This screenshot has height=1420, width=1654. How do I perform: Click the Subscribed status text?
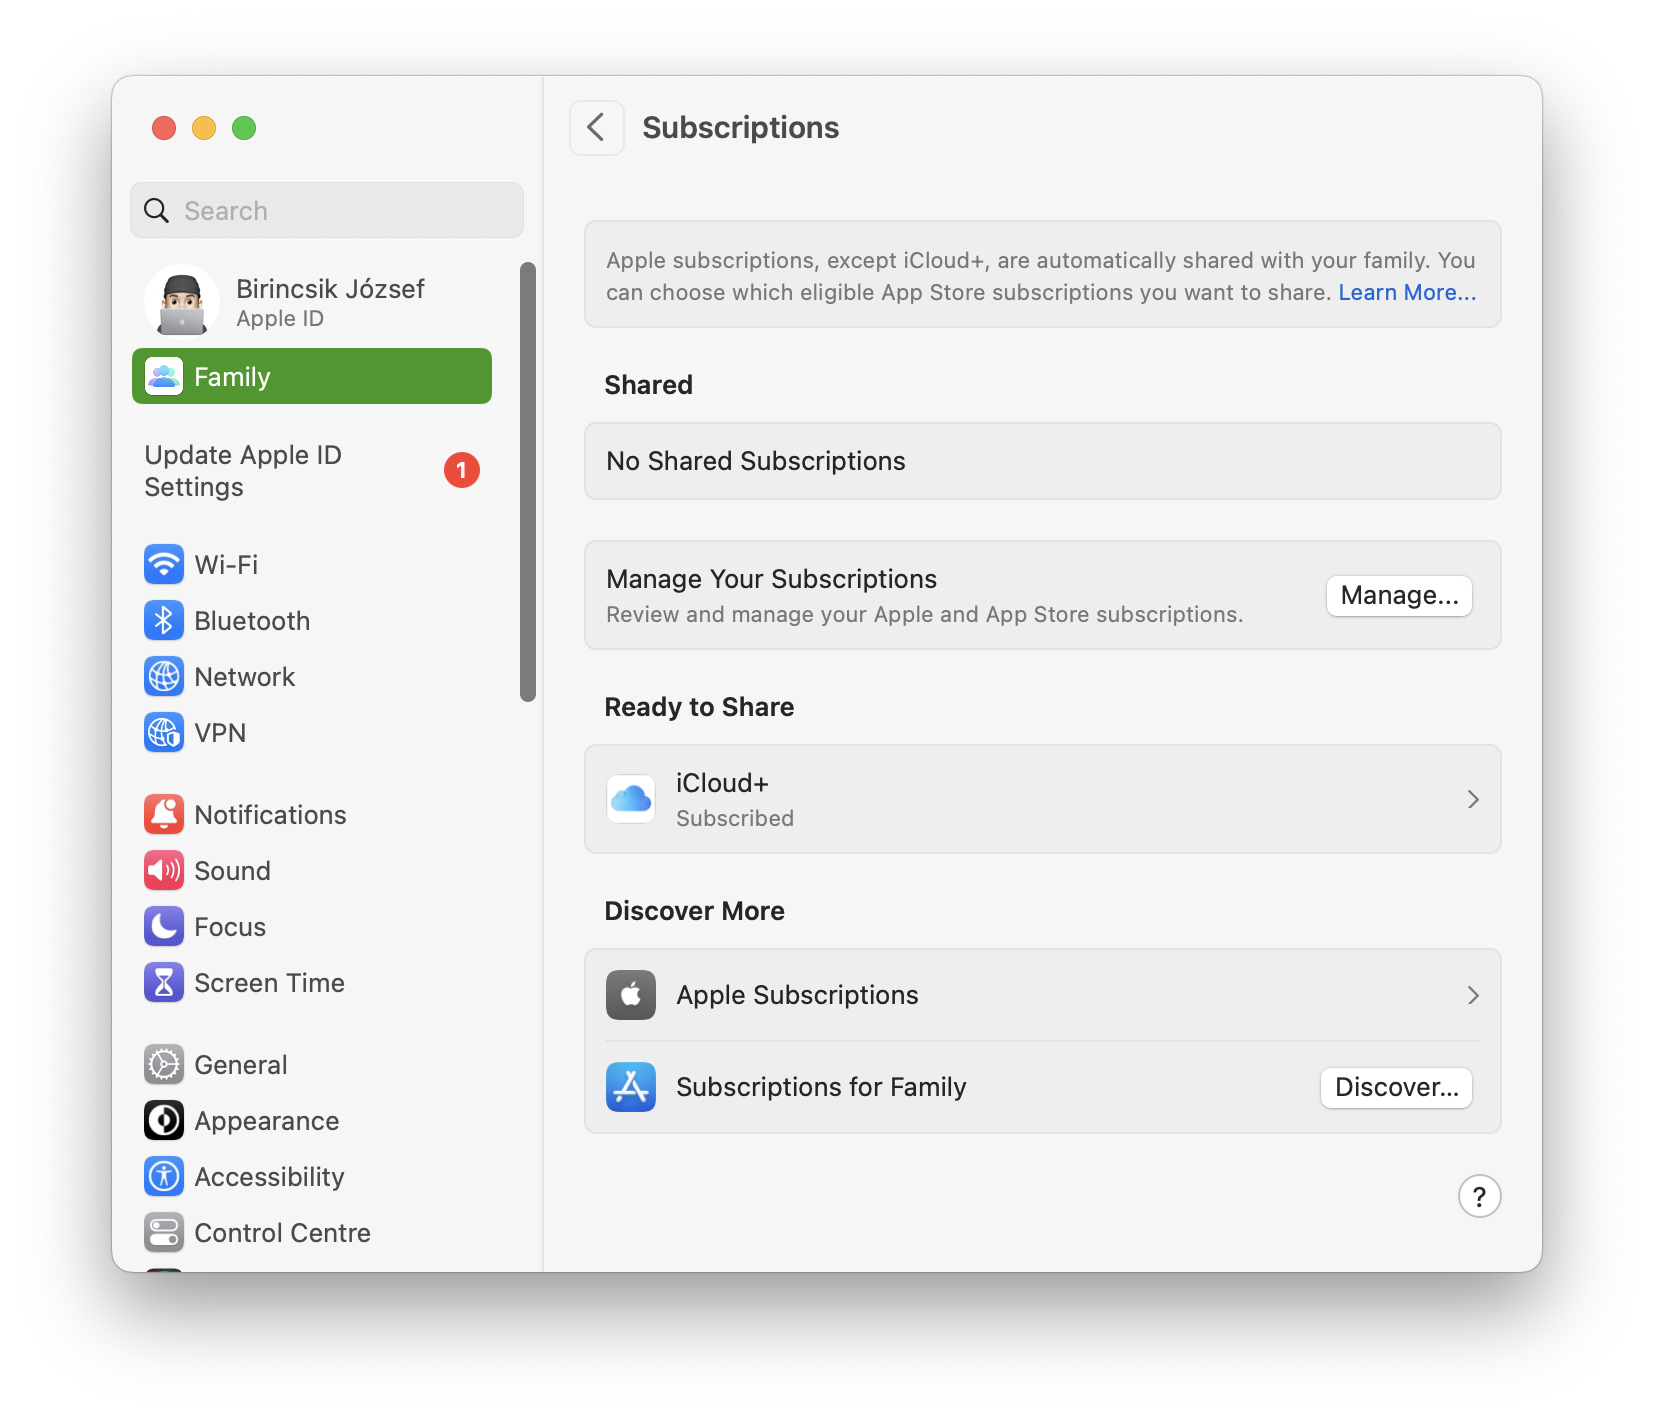tap(735, 818)
